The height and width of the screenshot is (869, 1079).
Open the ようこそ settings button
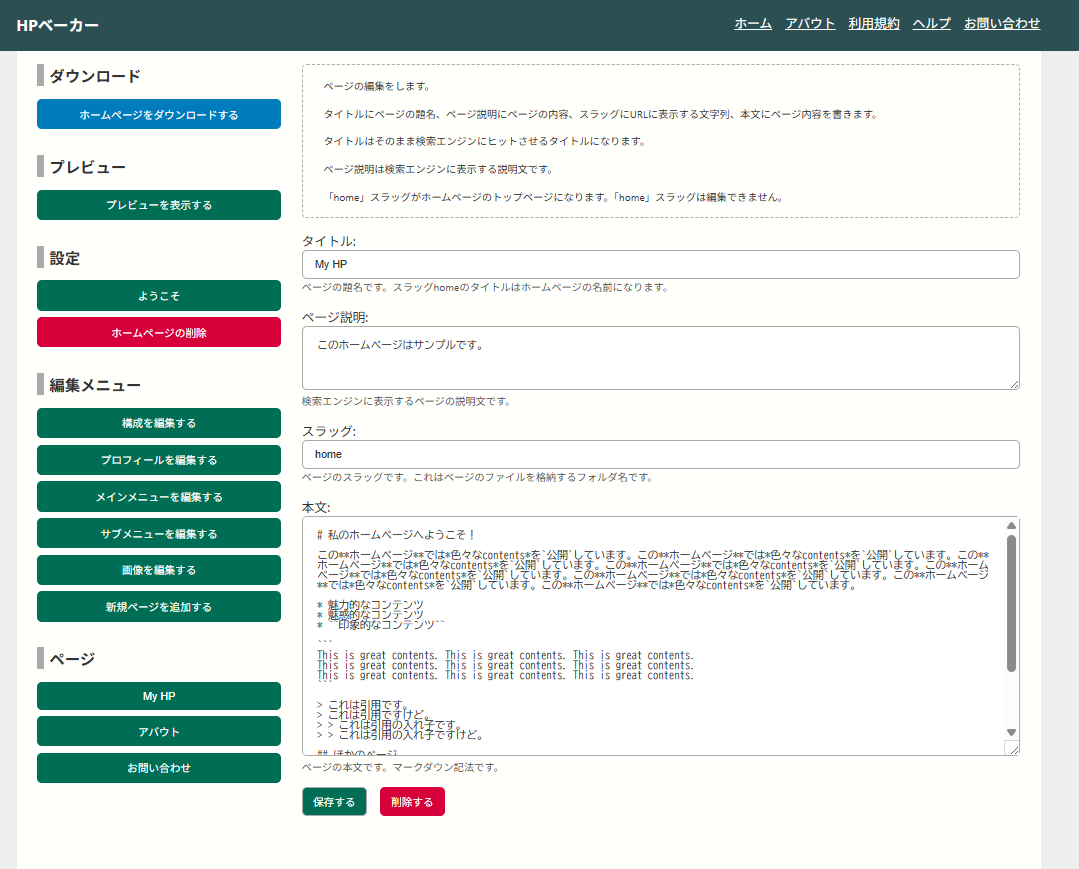[x=159, y=295]
